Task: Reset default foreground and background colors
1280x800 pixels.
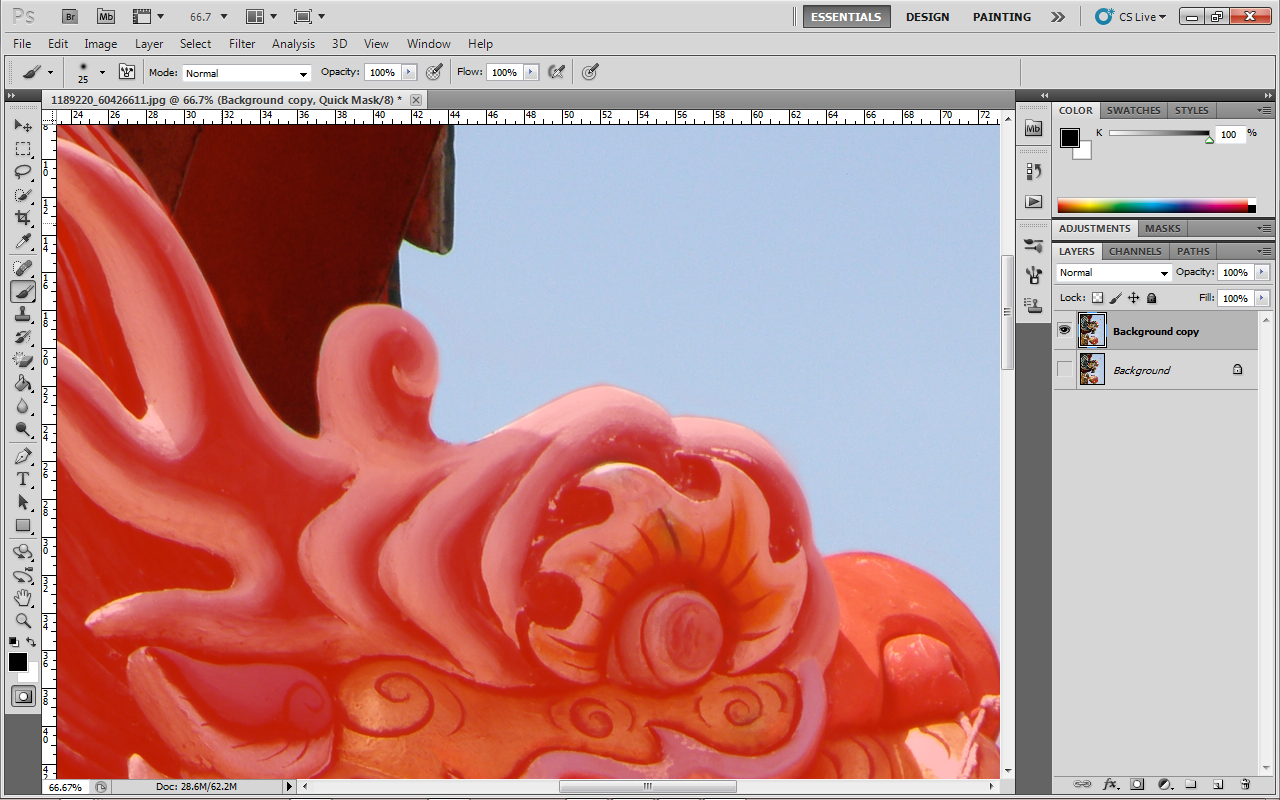Action: pos(13,642)
